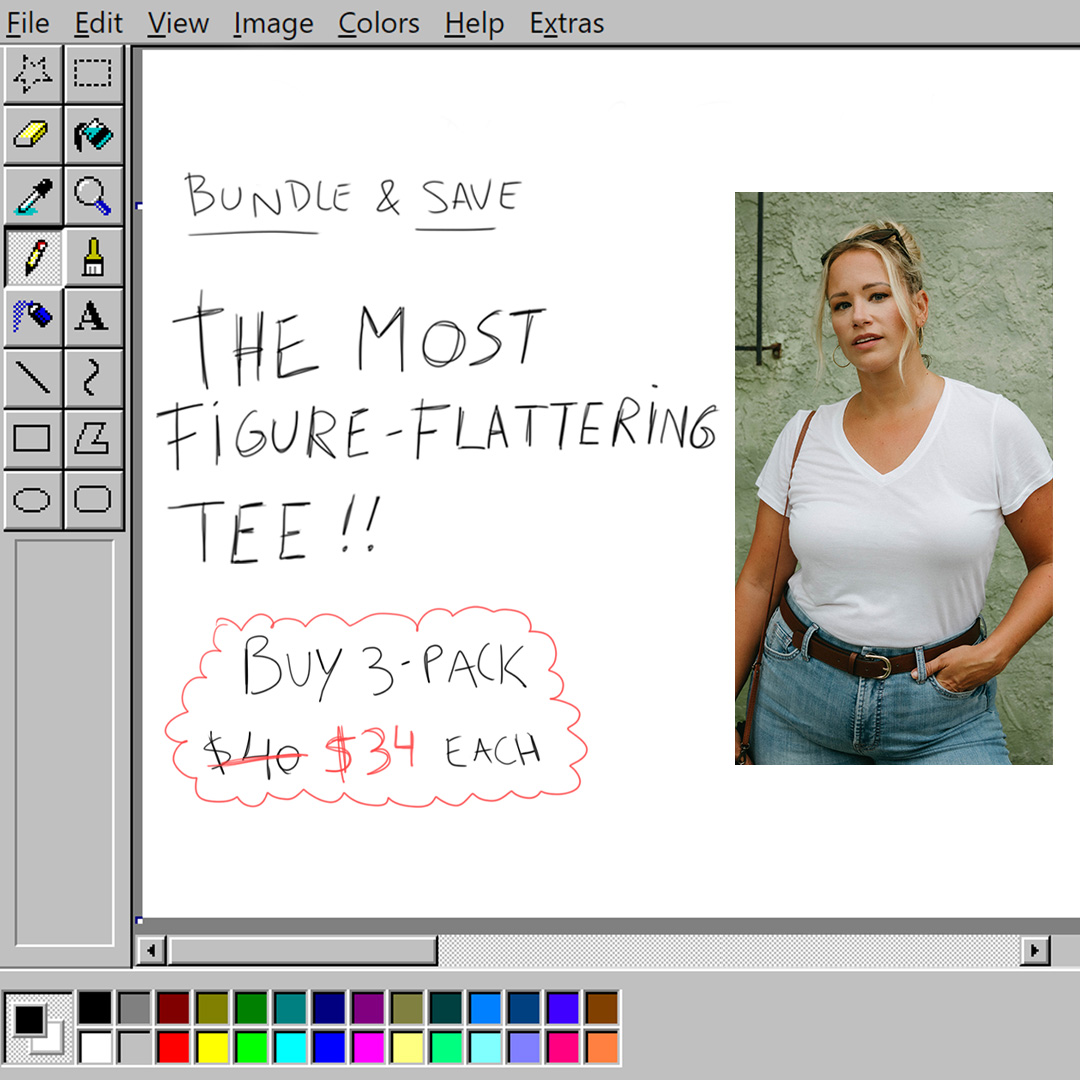Select the Magnifier zoom tool
This screenshot has width=1080, height=1080.
click(x=94, y=196)
